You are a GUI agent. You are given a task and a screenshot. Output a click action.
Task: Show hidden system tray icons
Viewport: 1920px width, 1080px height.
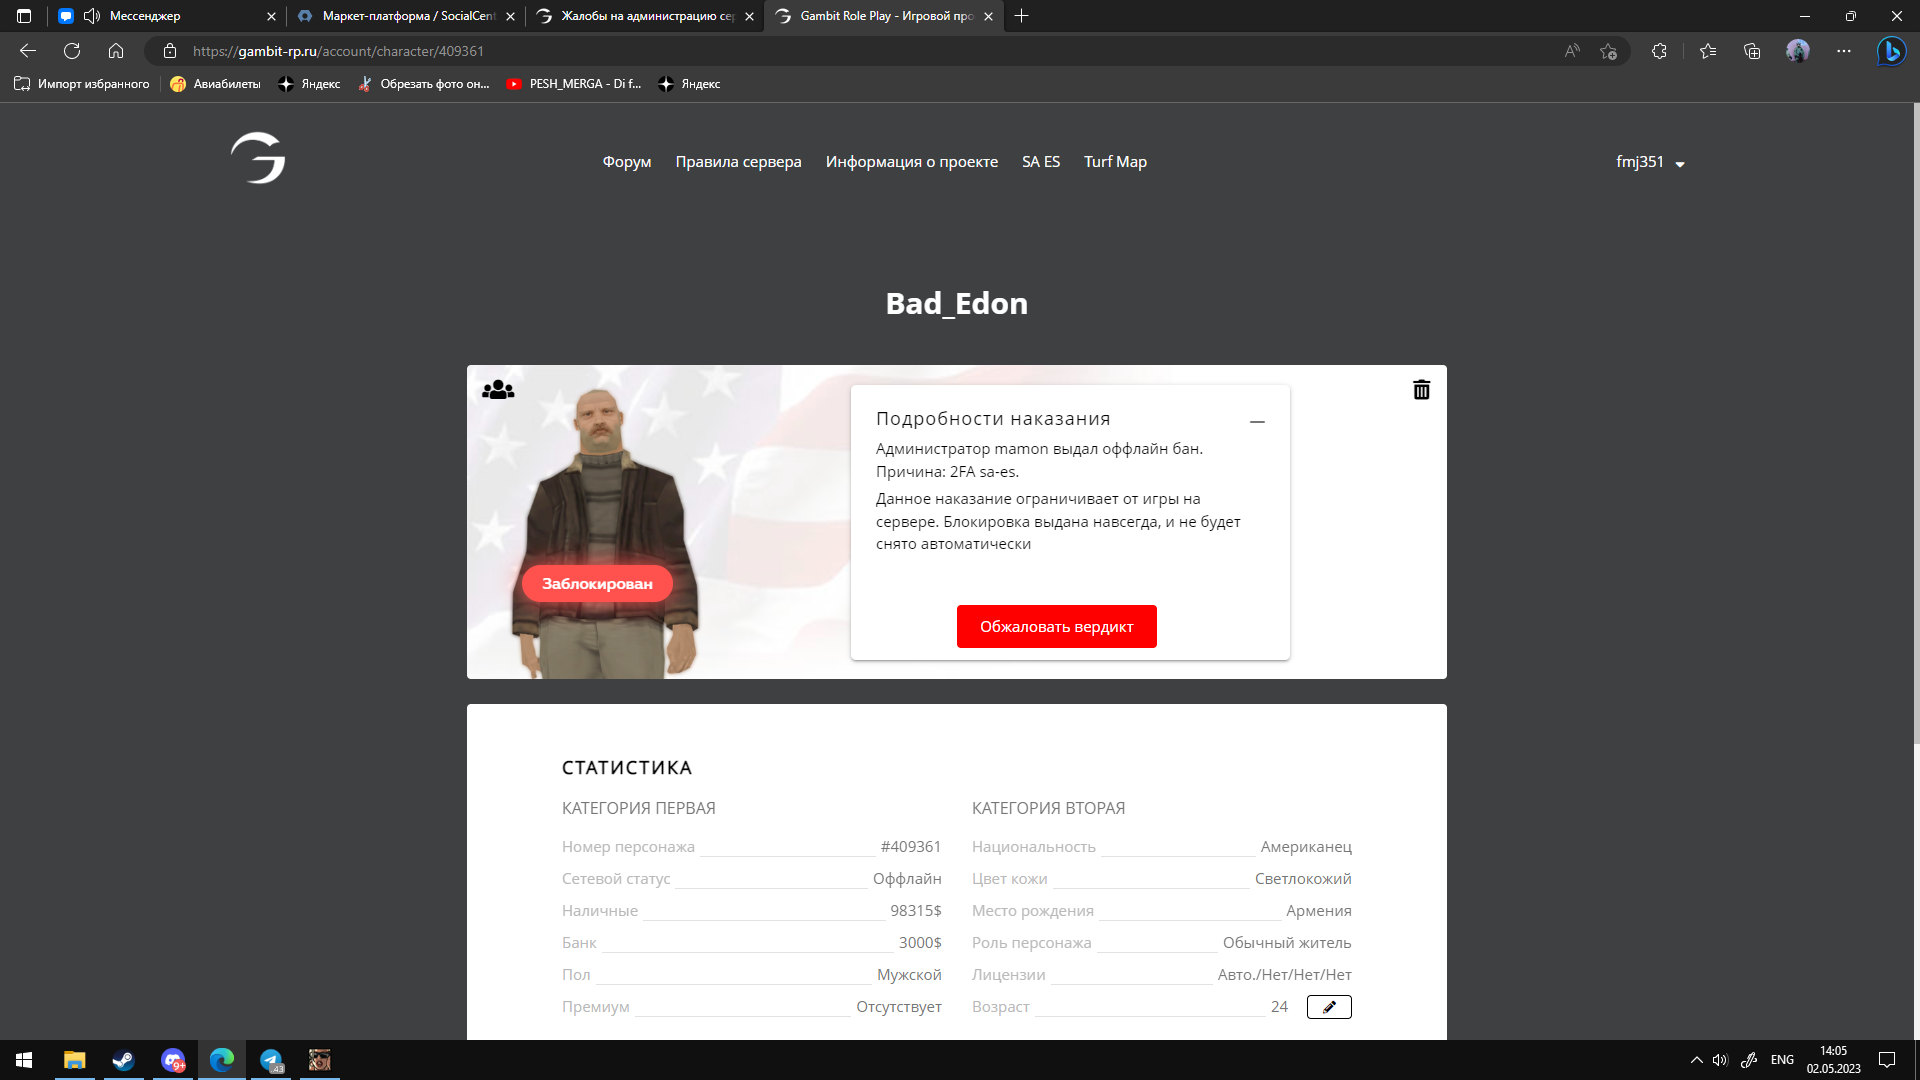coord(1696,1060)
